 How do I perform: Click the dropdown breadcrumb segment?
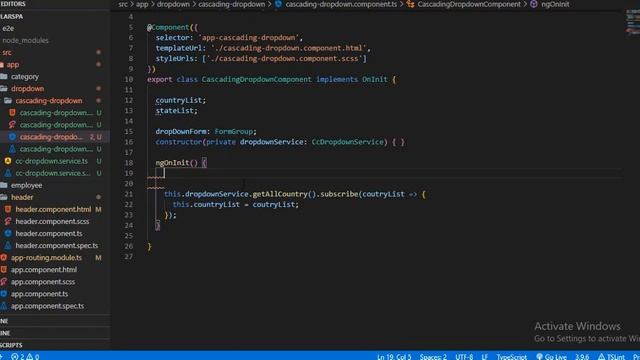pyautogui.click(x=173, y=4)
